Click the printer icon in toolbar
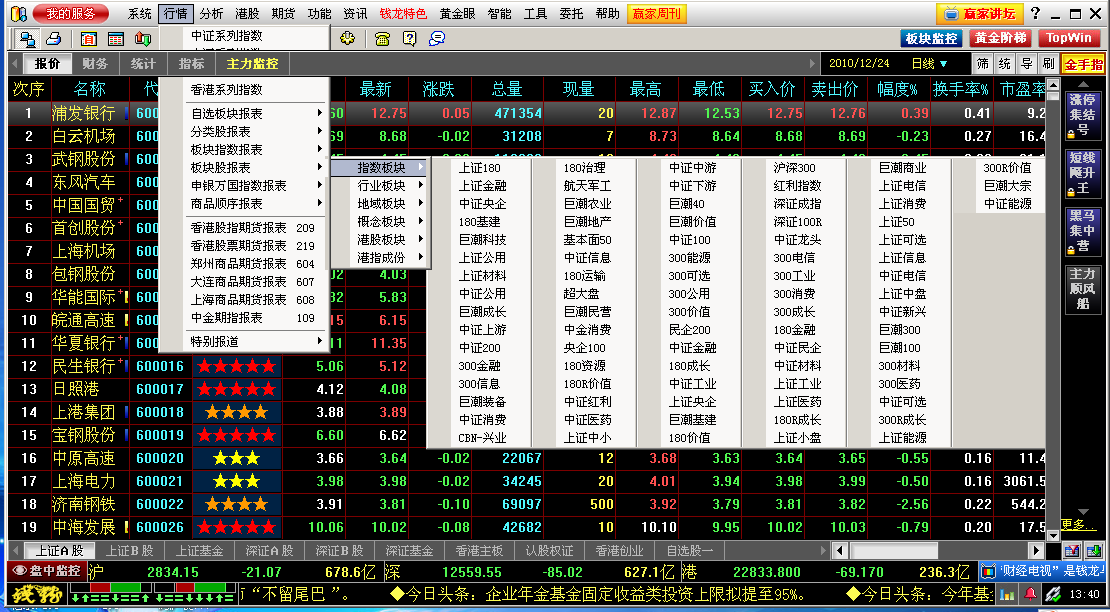The height and width of the screenshot is (612, 1110). click(55, 38)
